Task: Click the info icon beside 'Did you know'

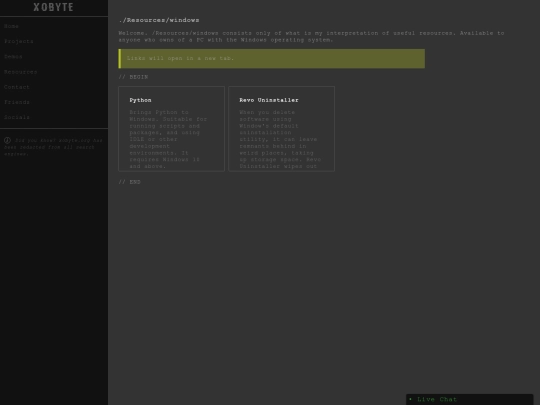Action: coord(7,140)
